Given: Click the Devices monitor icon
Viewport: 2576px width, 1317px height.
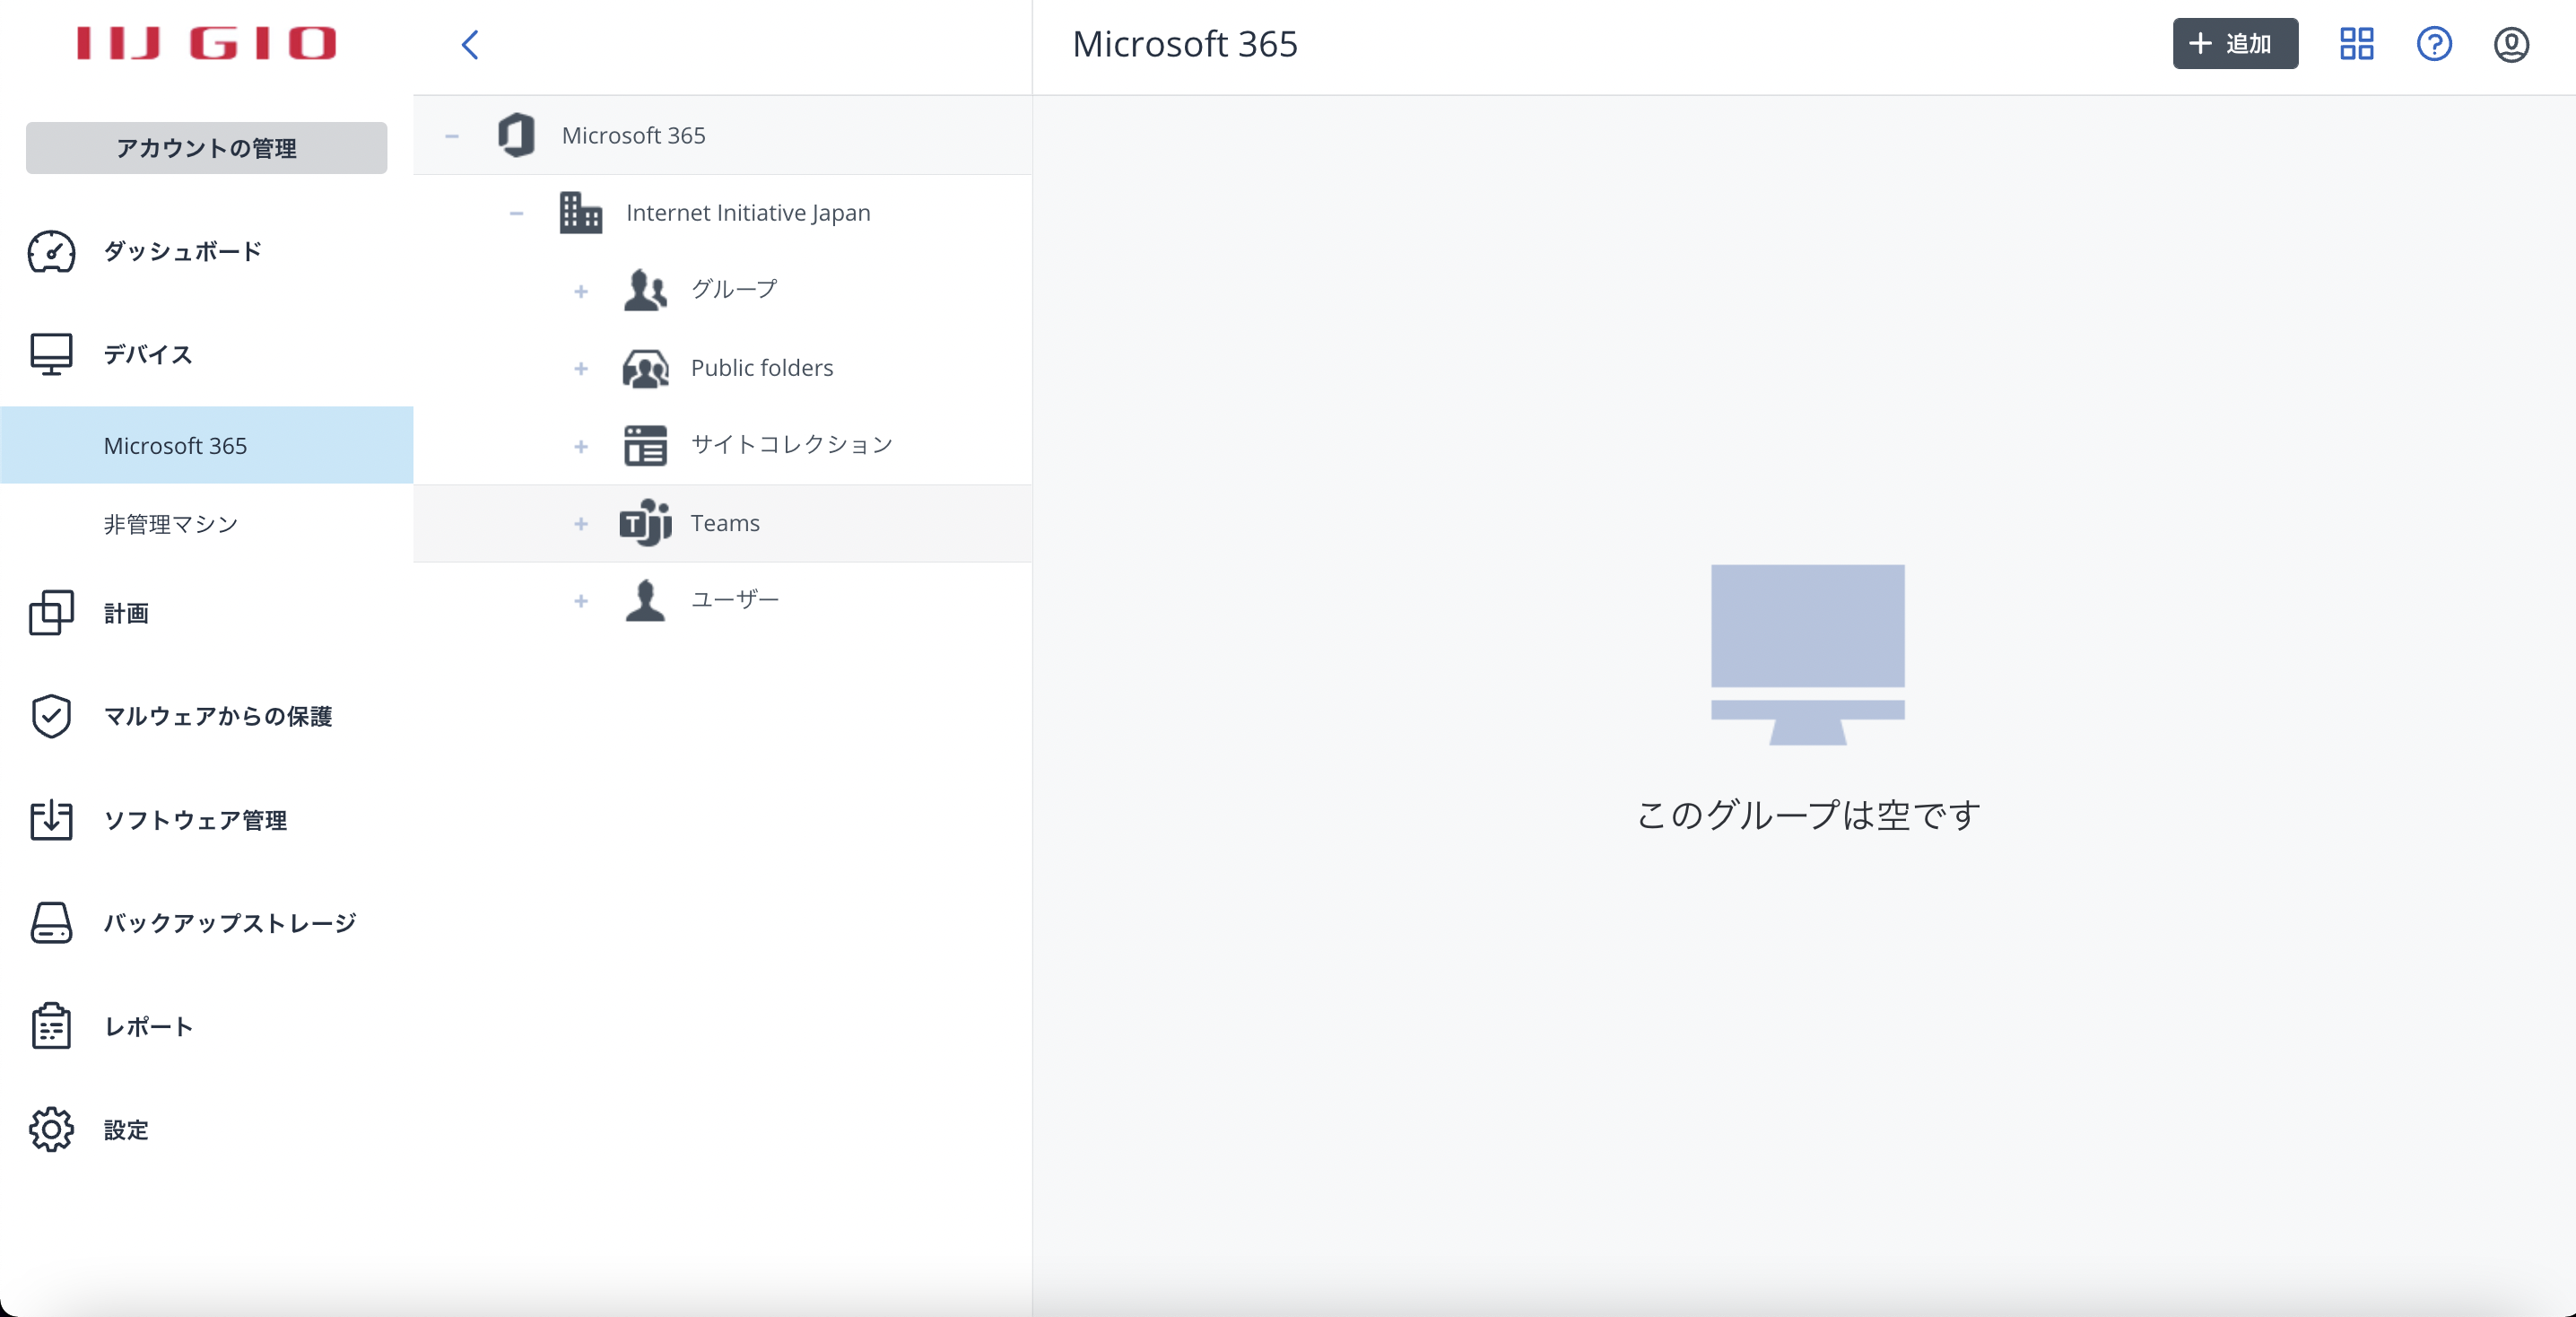Looking at the screenshot, I should click(51, 354).
